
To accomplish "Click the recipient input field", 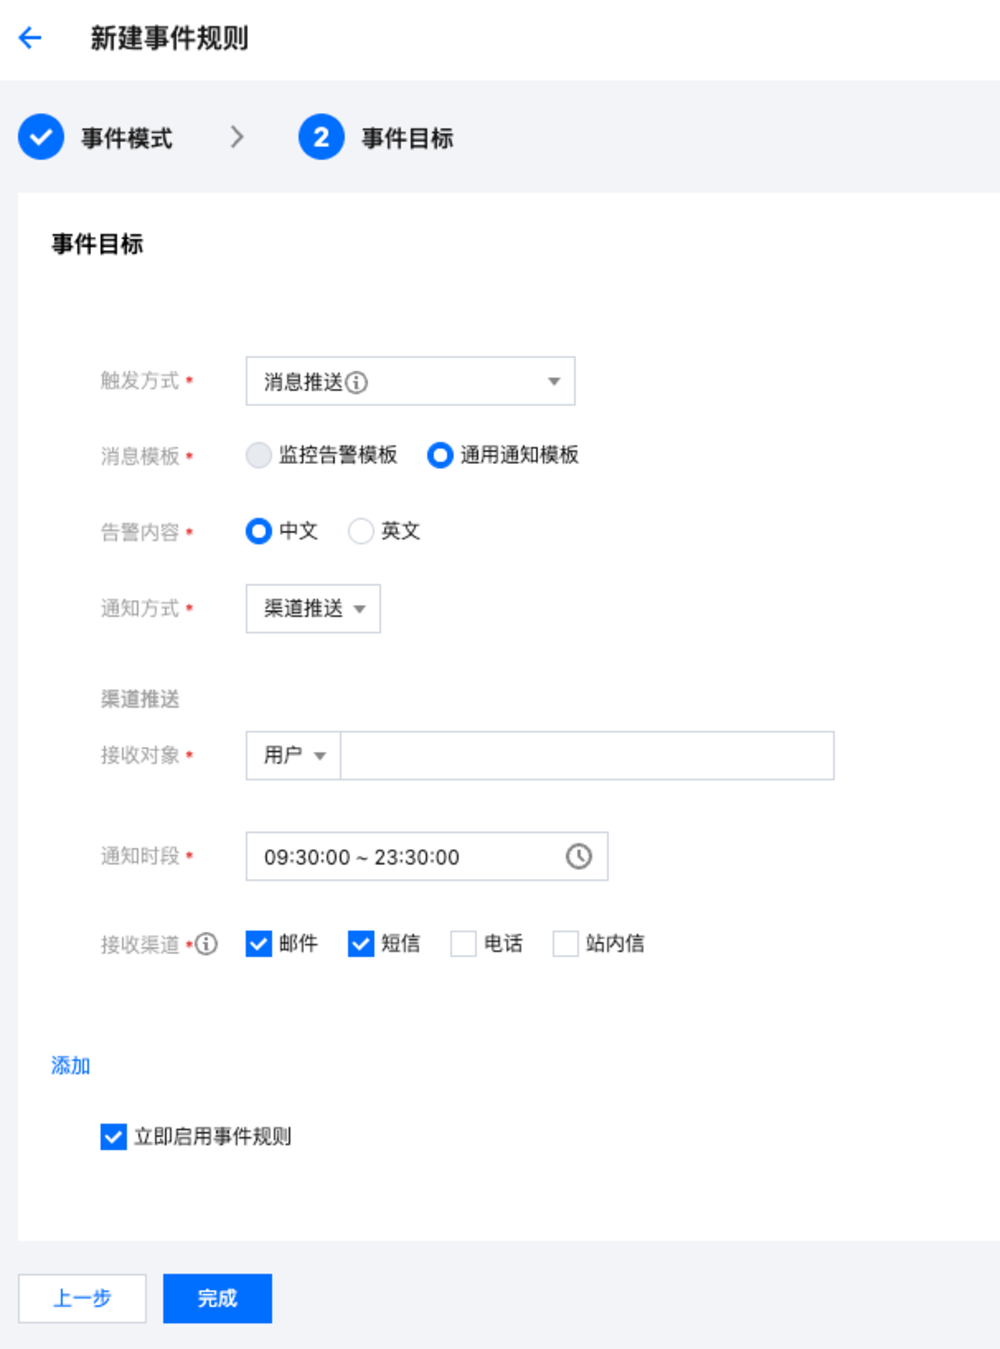I will (587, 756).
